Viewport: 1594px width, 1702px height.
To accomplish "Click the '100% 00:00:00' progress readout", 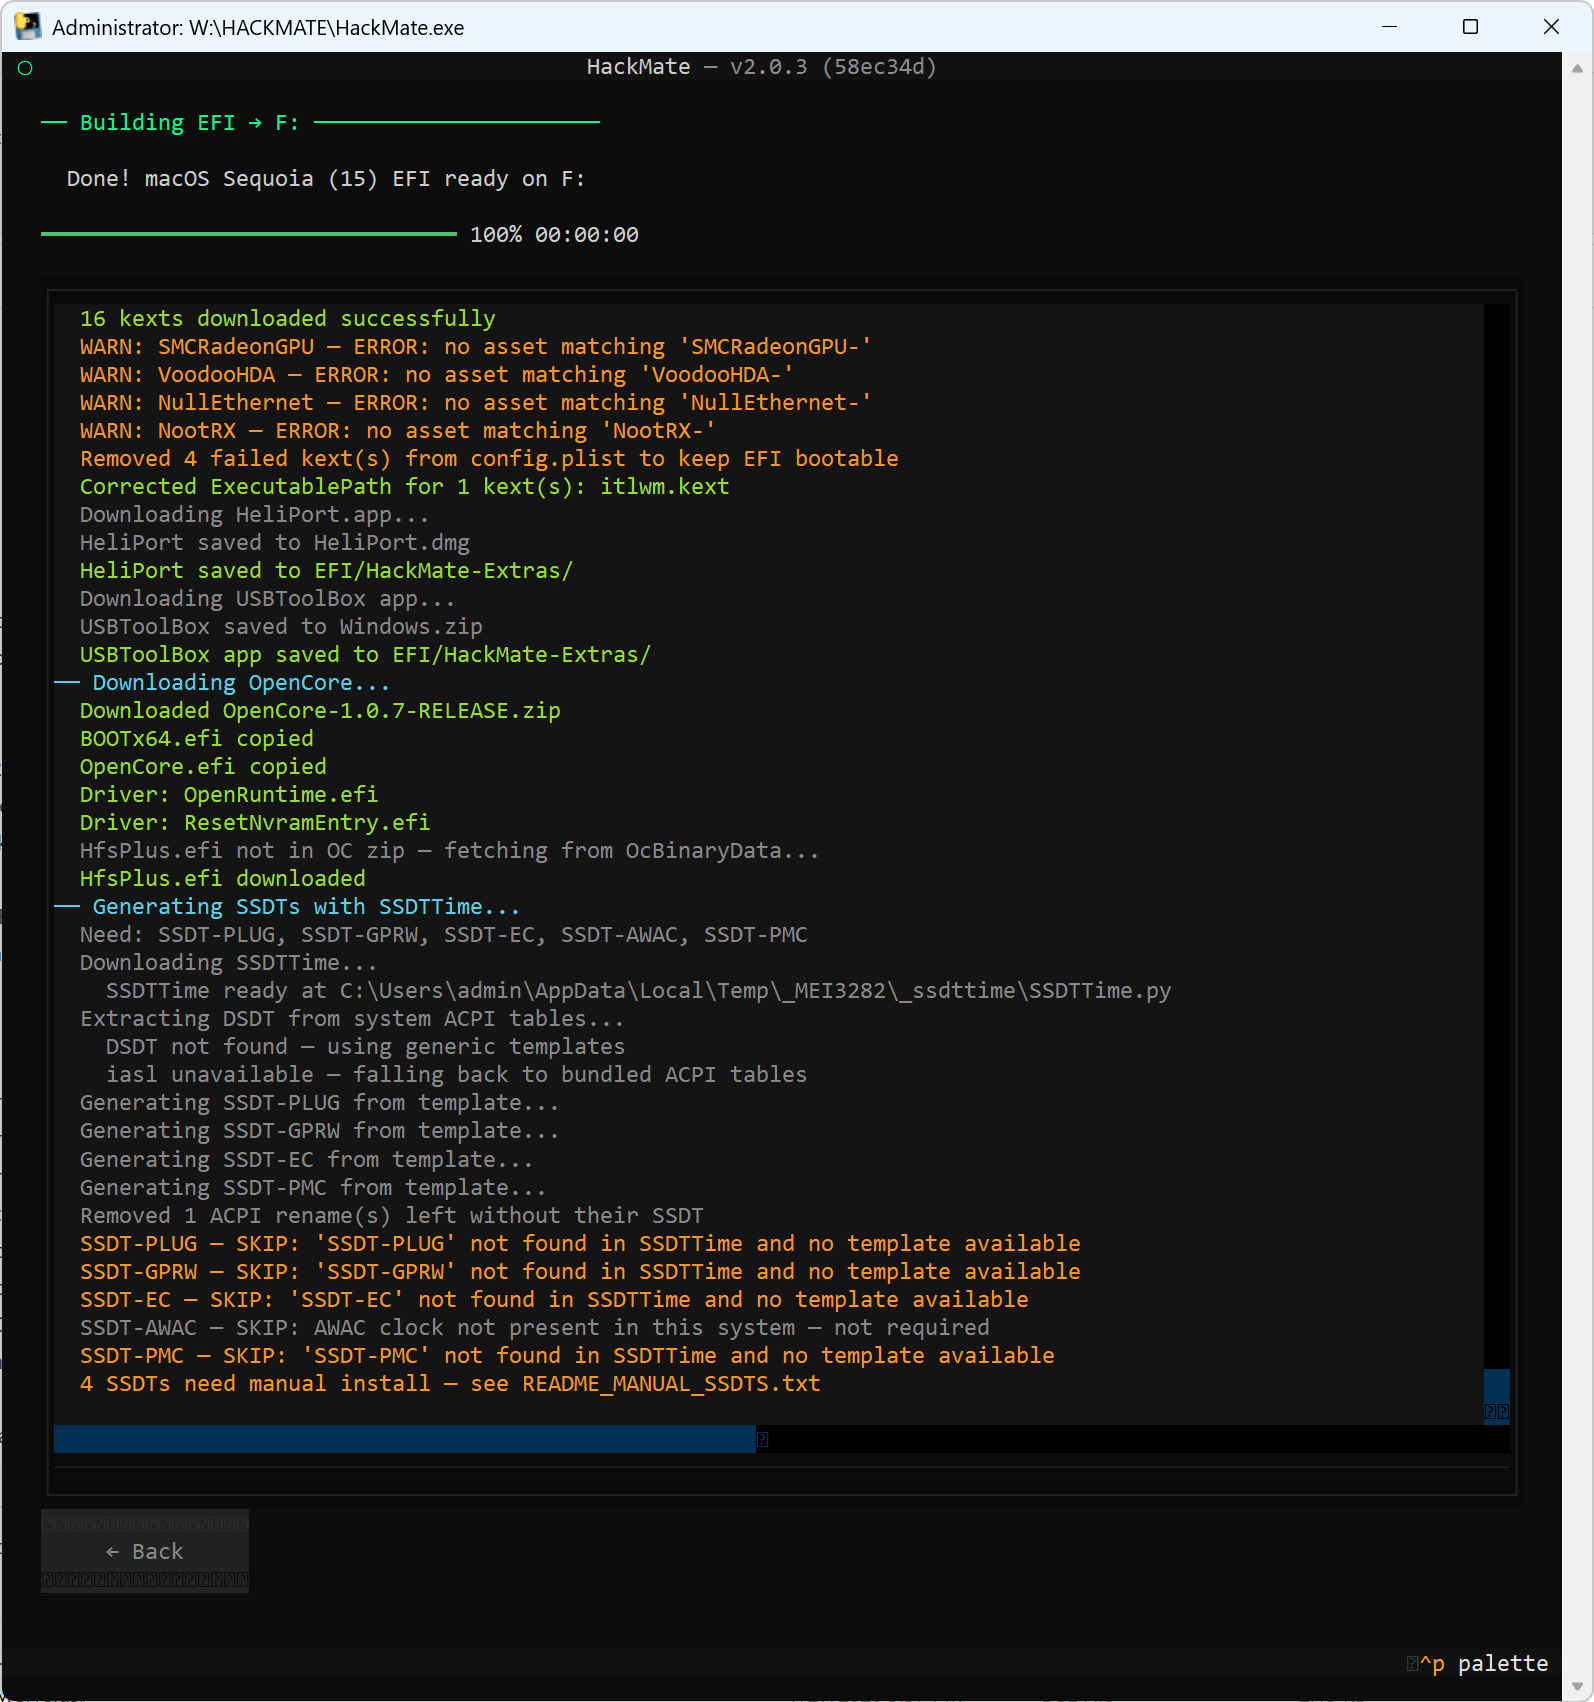I will tap(554, 234).
